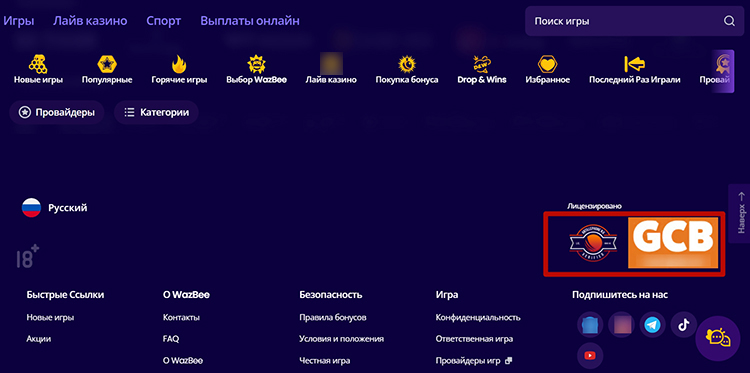Click the Быстрые Ссылки heading
The width and height of the screenshot is (750, 373).
pyautogui.click(x=65, y=295)
